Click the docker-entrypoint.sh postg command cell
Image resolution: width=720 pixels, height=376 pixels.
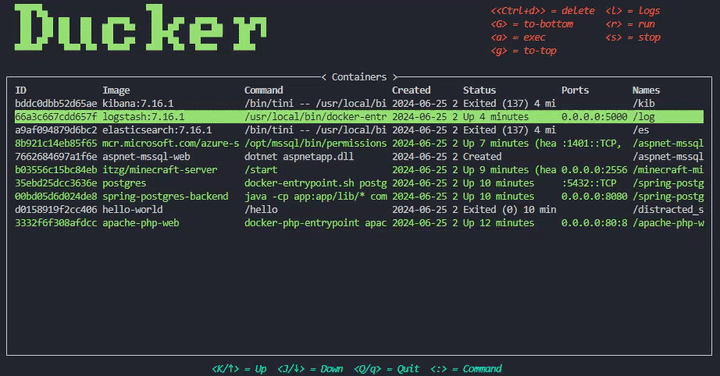(315, 183)
